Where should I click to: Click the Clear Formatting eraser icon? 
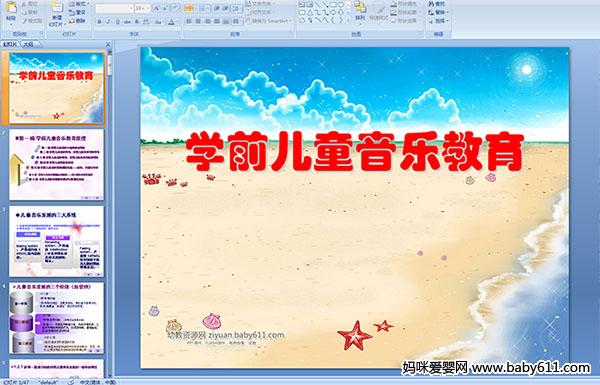[x=176, y=8]
